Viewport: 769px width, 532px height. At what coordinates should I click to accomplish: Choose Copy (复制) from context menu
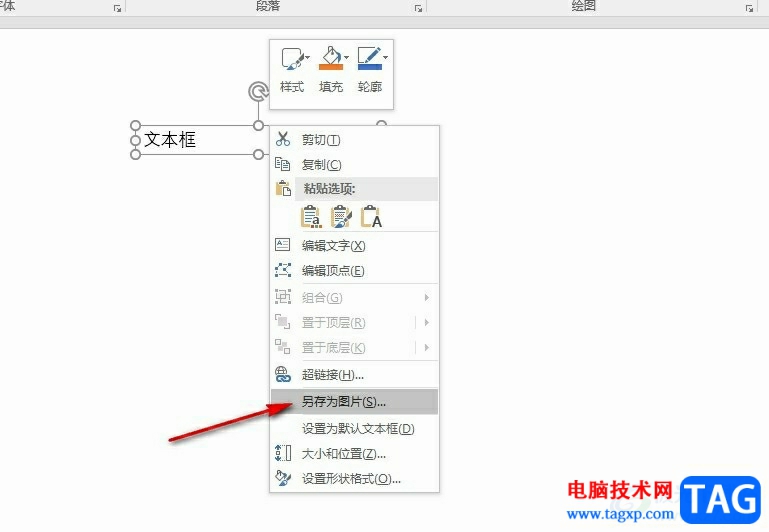(354, 165)
